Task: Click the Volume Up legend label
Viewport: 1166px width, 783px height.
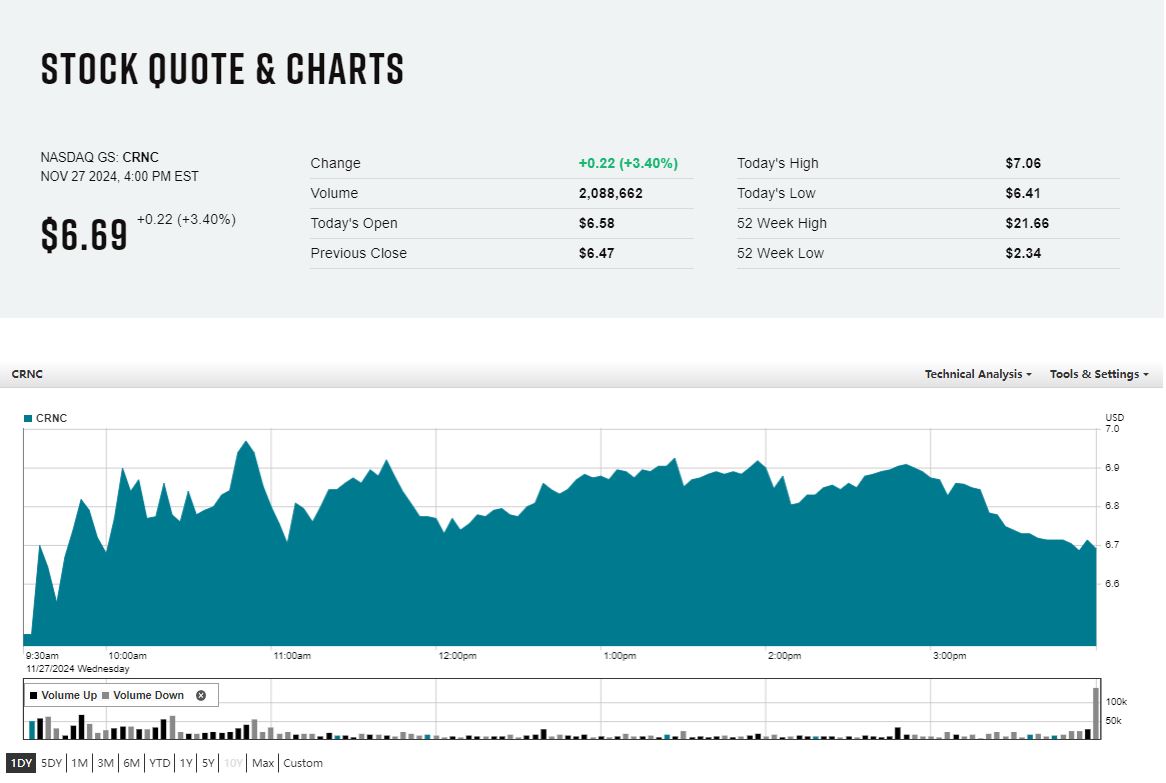Action: coord(69,695)
